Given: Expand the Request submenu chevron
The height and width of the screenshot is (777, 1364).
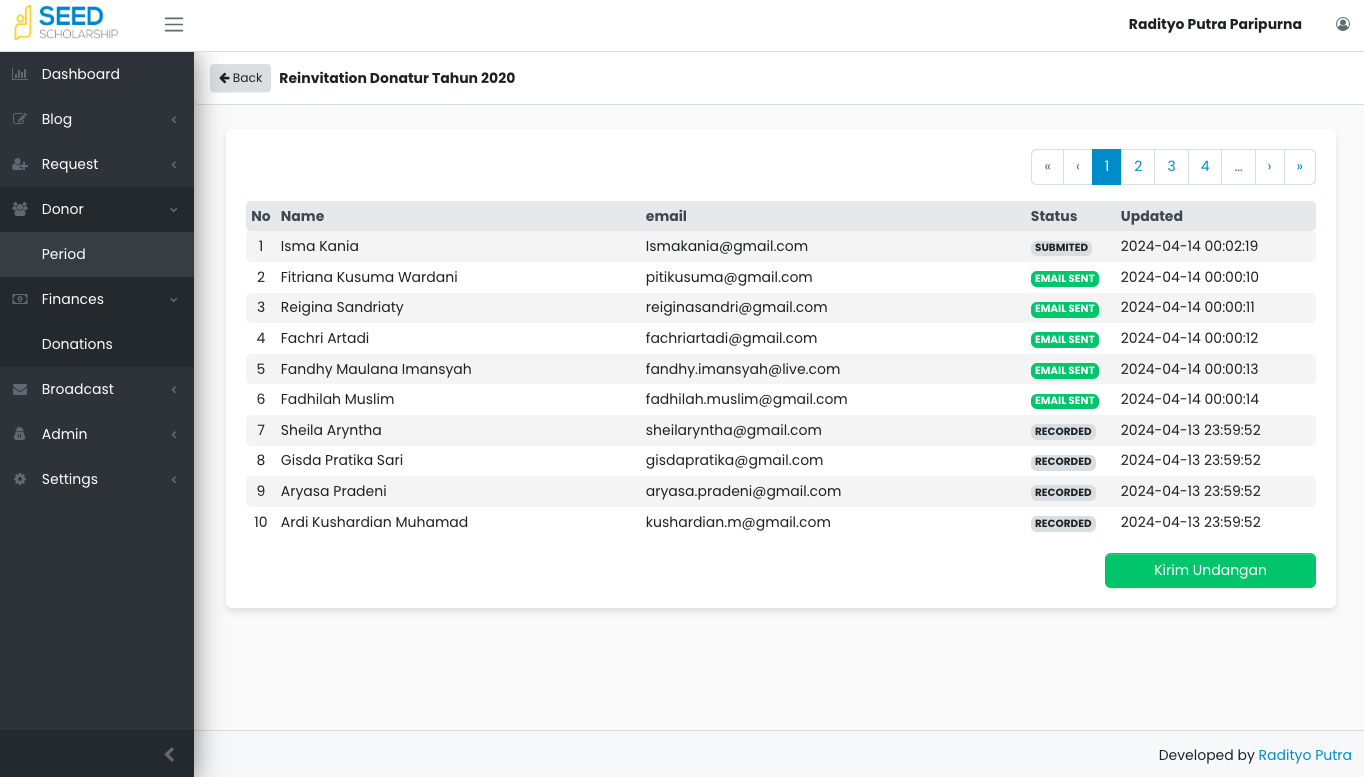Looking at the screenshot, I should (x=174, y=164).
